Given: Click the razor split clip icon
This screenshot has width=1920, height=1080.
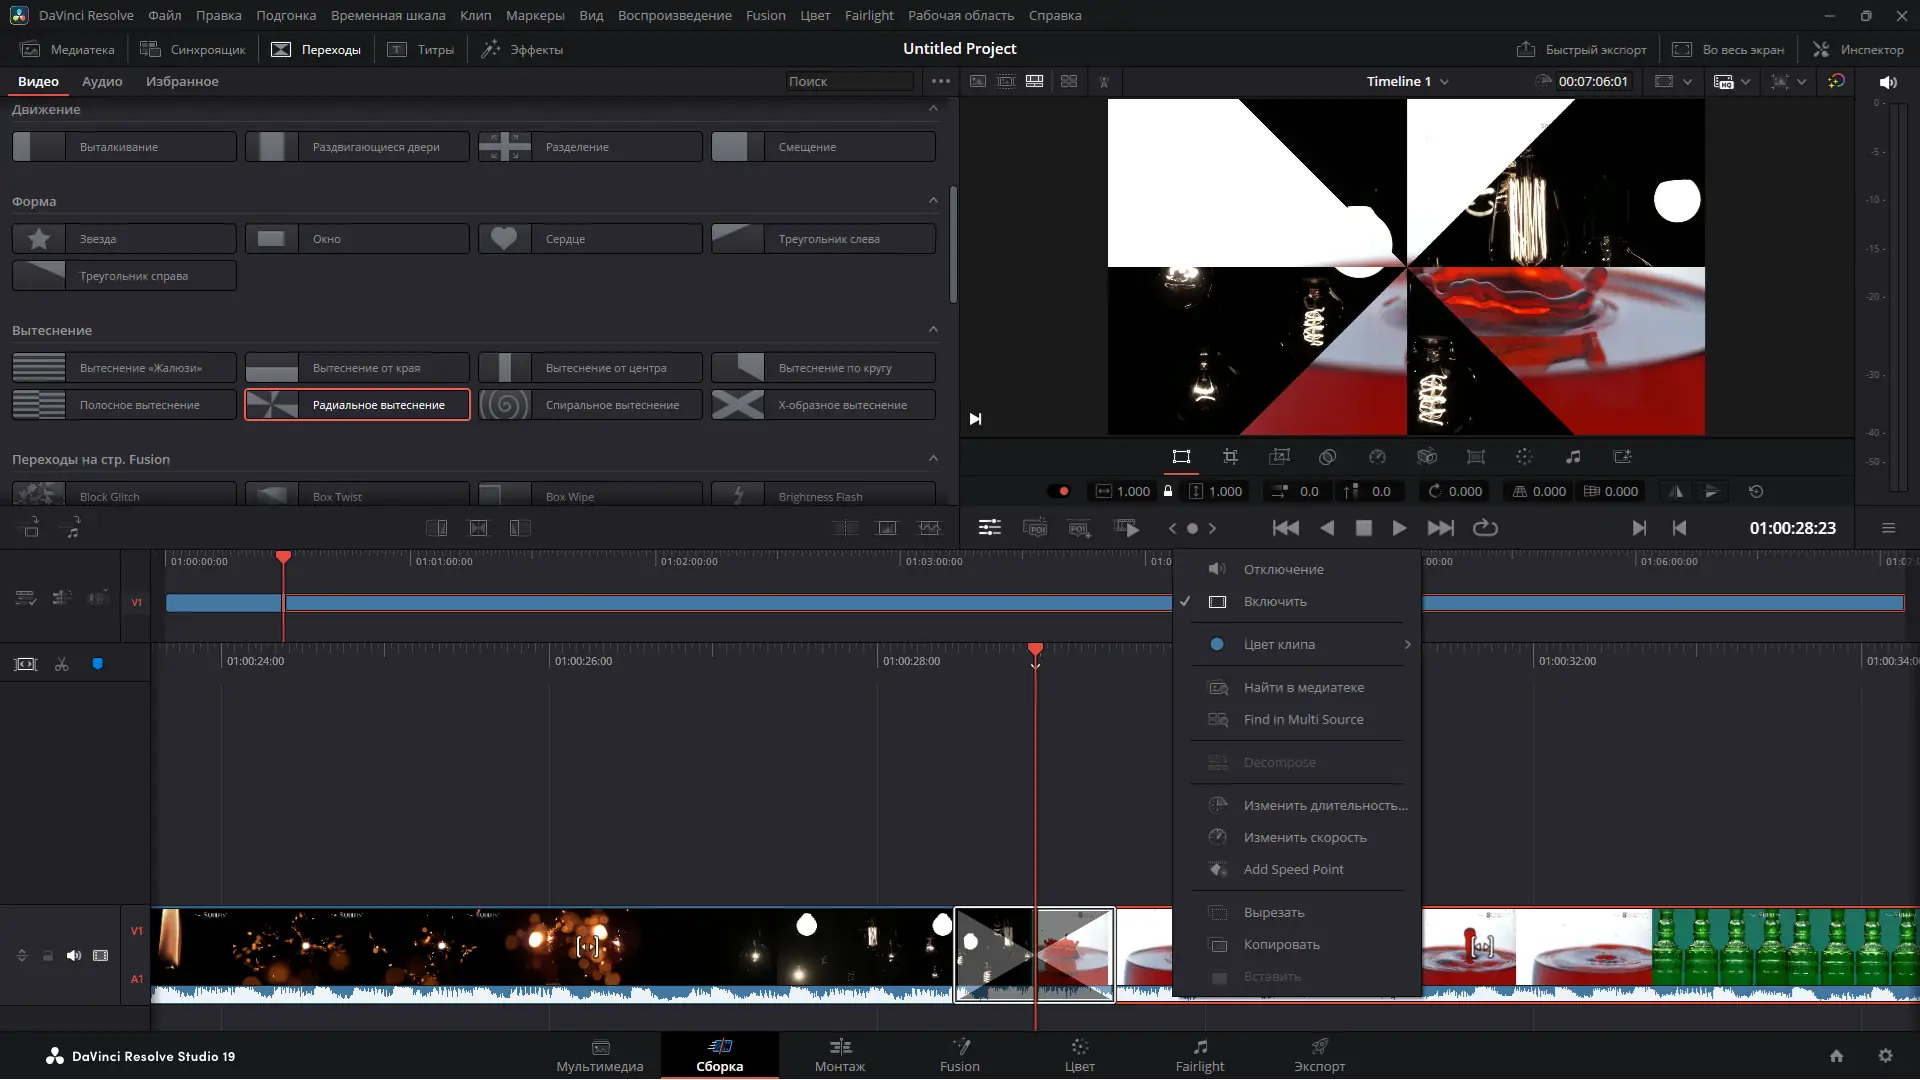Looking at the screenshot, I should [62, 664].
